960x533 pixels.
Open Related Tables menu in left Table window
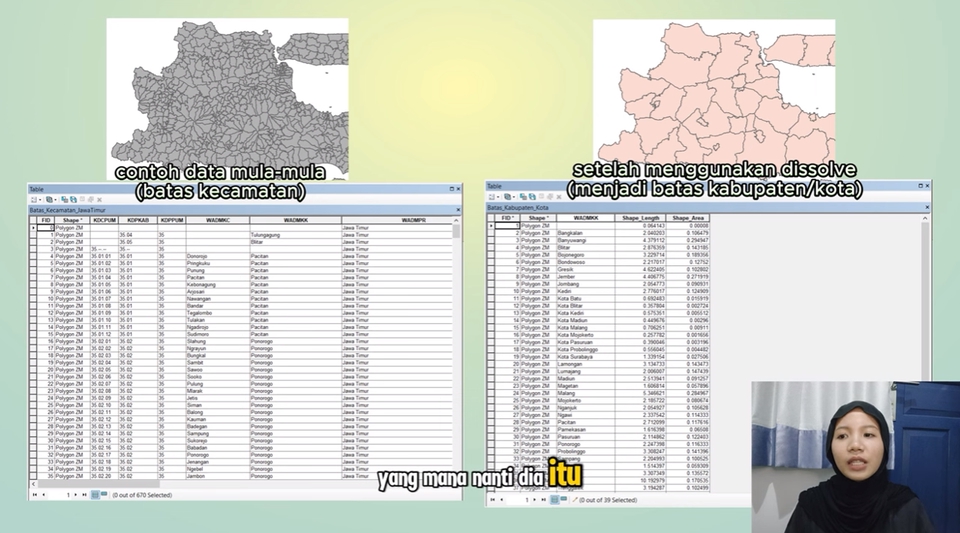click(x=51, y=199)
